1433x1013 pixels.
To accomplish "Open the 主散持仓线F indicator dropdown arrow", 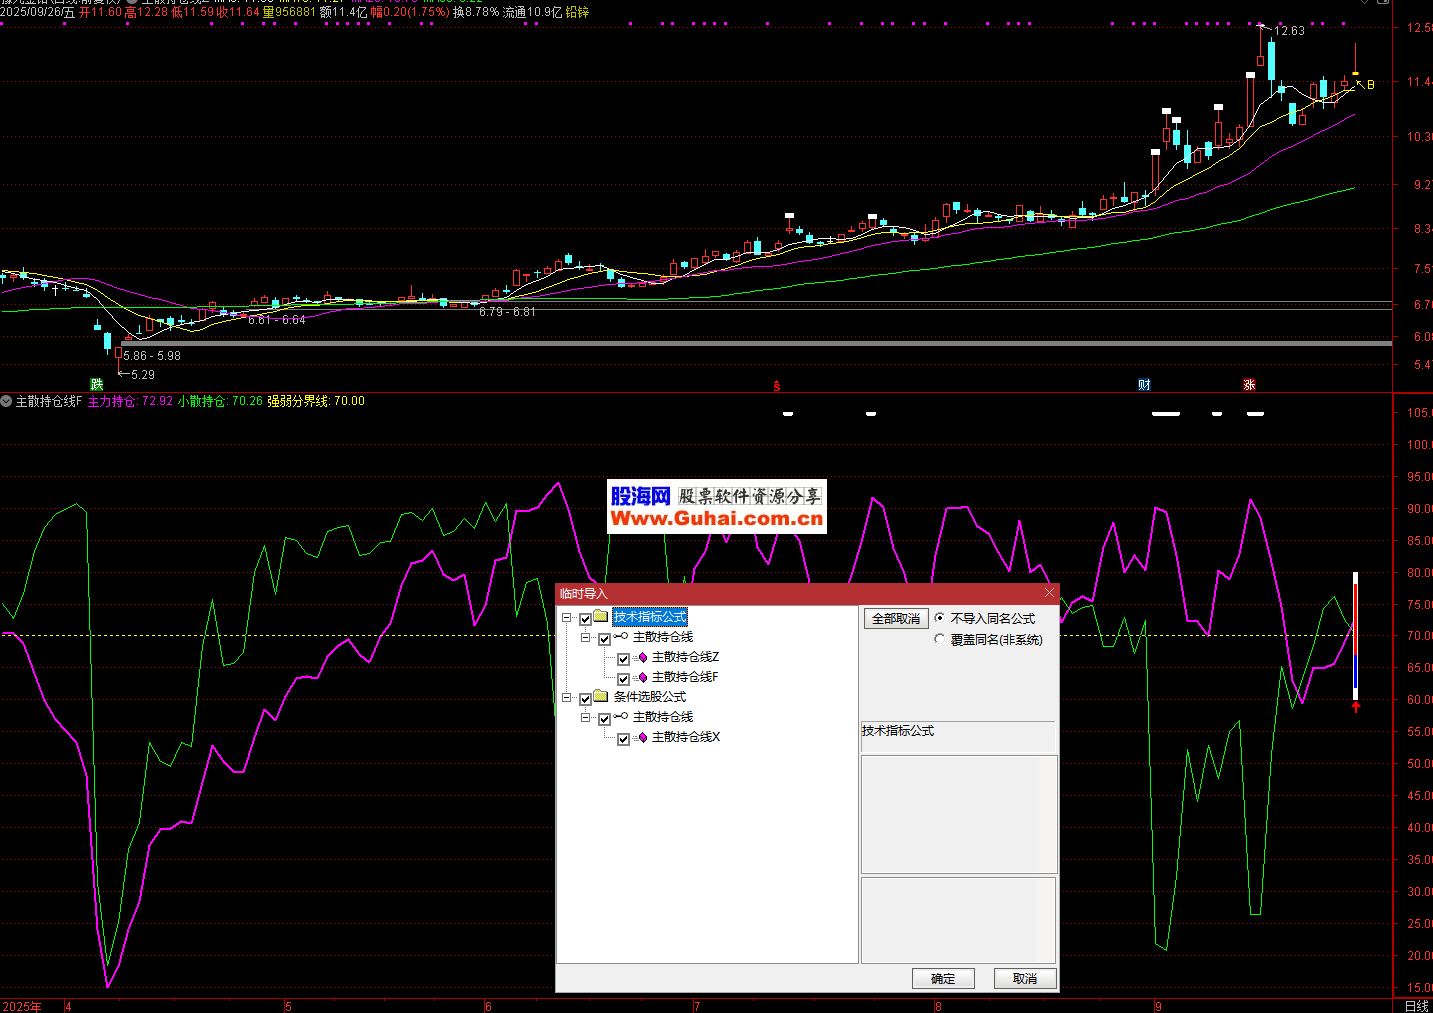I will (x=6, y=401).
